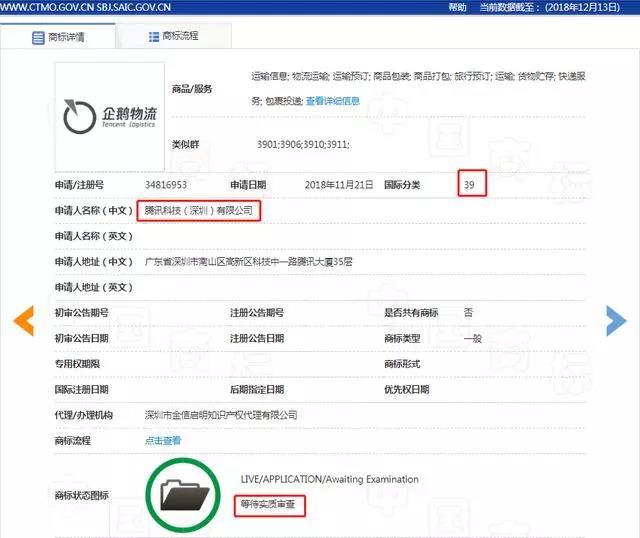Click the 商标状态图标 label
This screenshot has width=640, height=538.
click(82, 496)
